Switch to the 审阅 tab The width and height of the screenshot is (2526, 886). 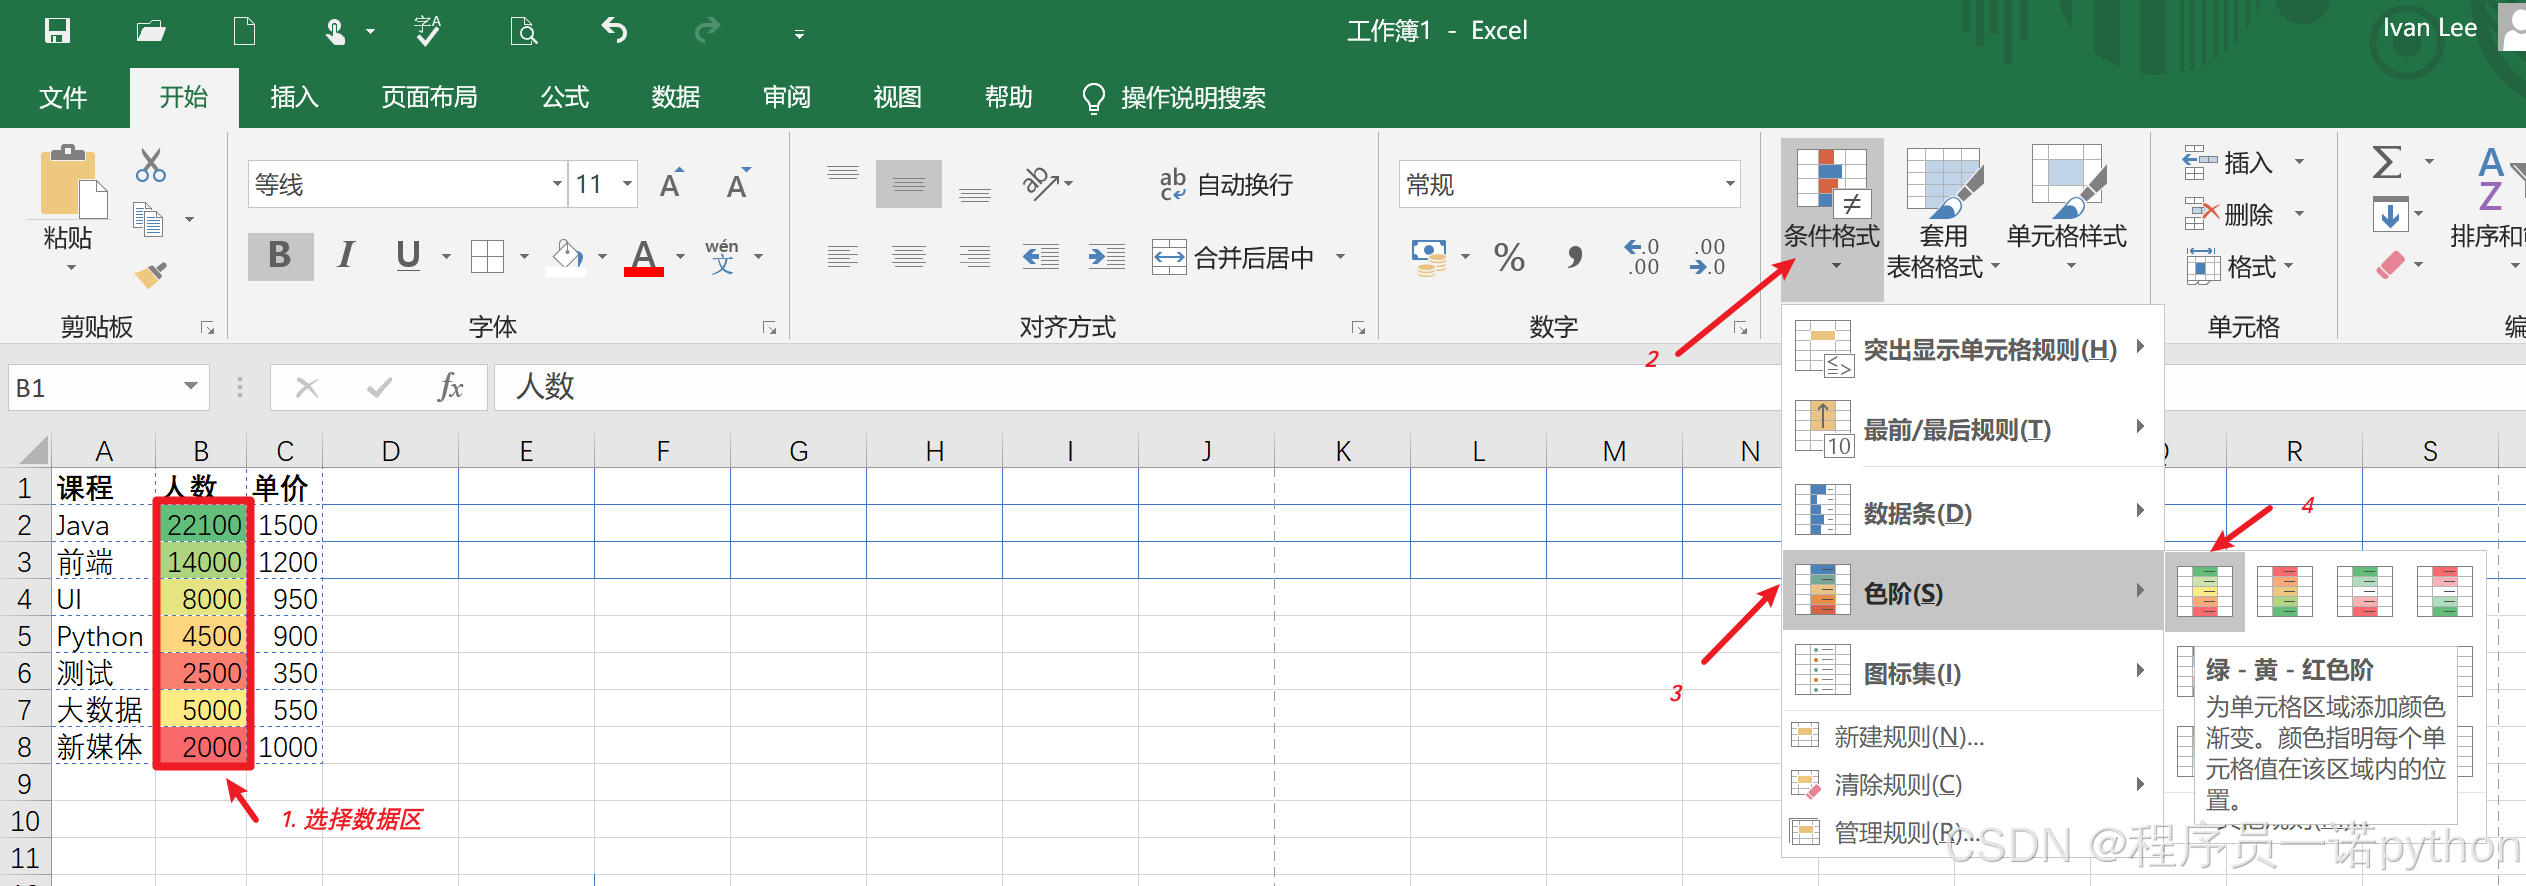click(787, 97)
